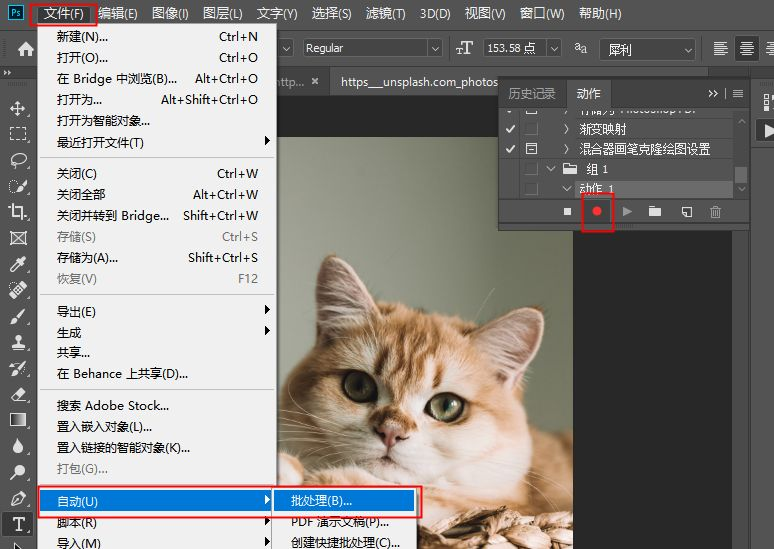The width and height of the screenshot is (774, 549).
Task: Click the 153.58 点 font size field
Action: (514, 48)
